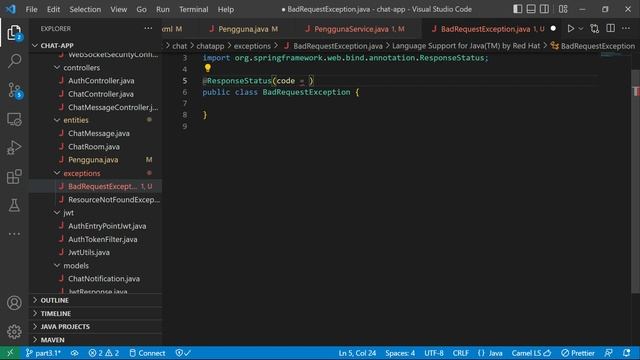The height and width of the screenshot is (360, 640).
Task: Select the Java language mode
Action: pos(490,353)
